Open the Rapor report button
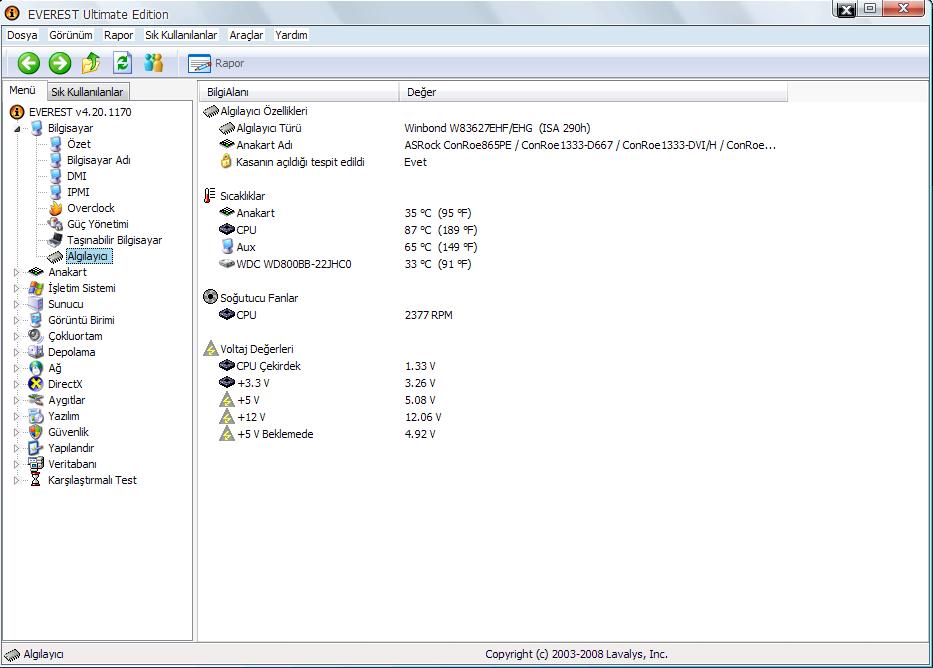The image size is (933, 668). tap(216, 63)
